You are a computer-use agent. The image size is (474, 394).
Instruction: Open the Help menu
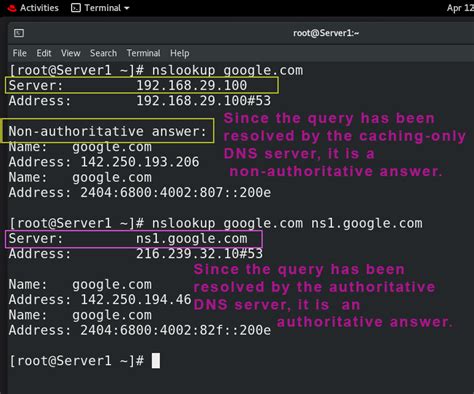(x=180, y=53)
